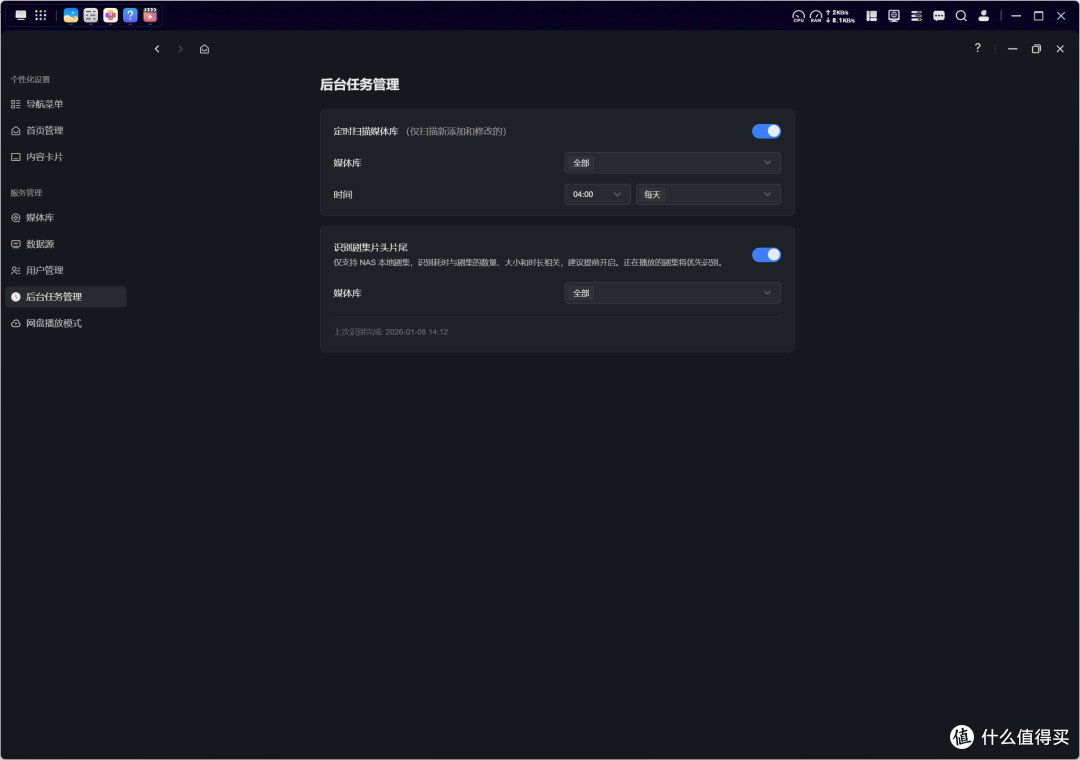
Task: Return home via the house icon
Action: (205, 49)
